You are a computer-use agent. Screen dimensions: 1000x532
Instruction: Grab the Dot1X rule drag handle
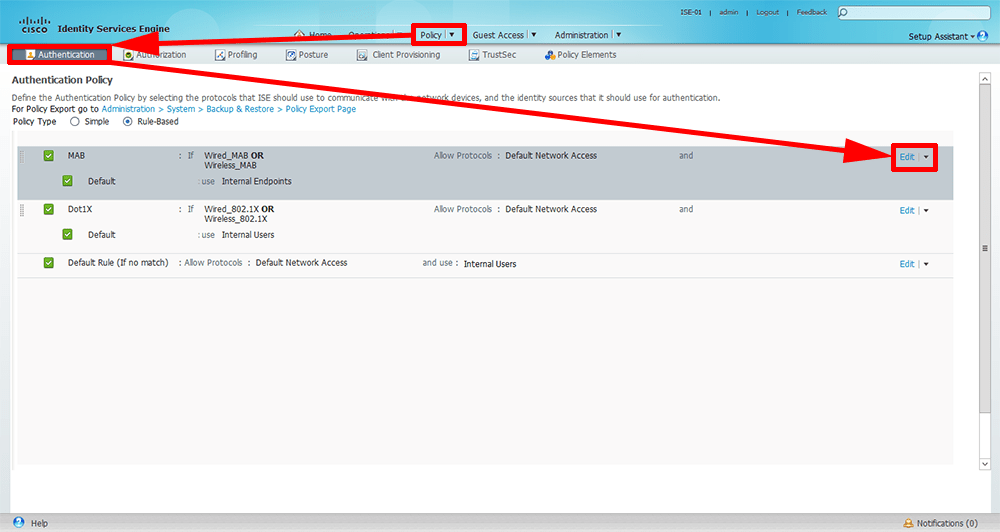click(x=22, y=210)
